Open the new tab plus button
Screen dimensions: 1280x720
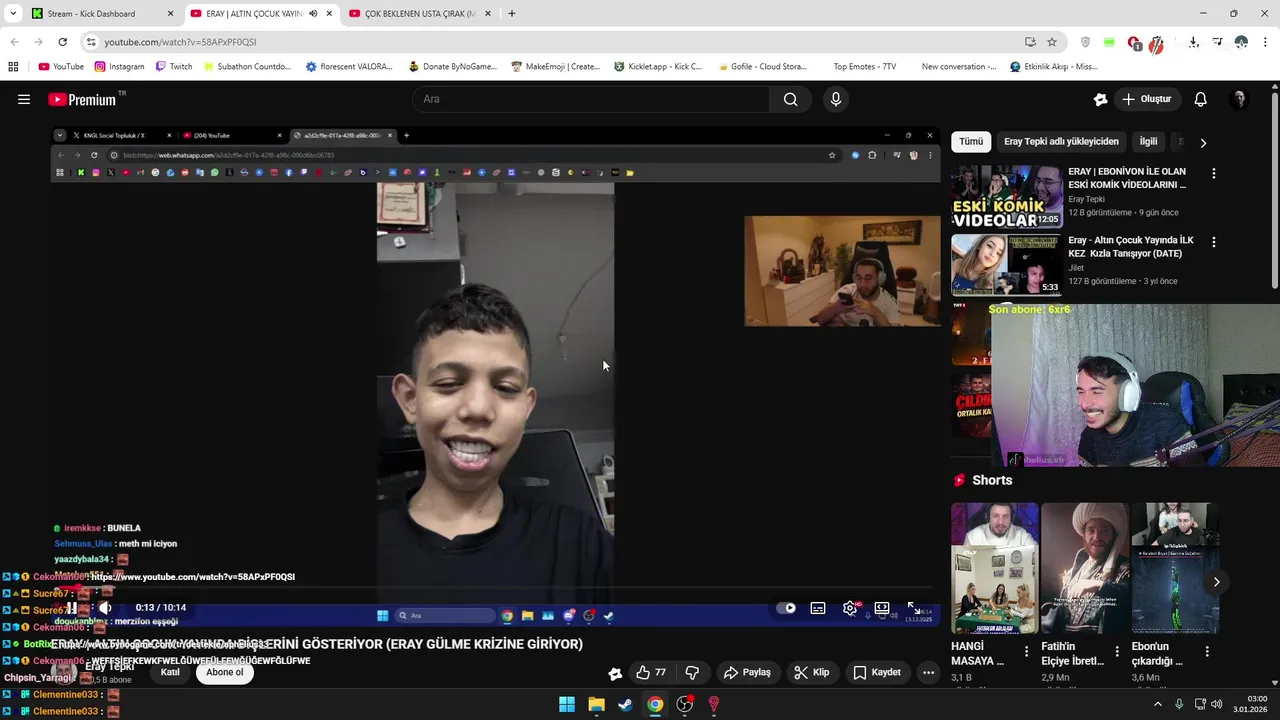(x=512, y=14)
